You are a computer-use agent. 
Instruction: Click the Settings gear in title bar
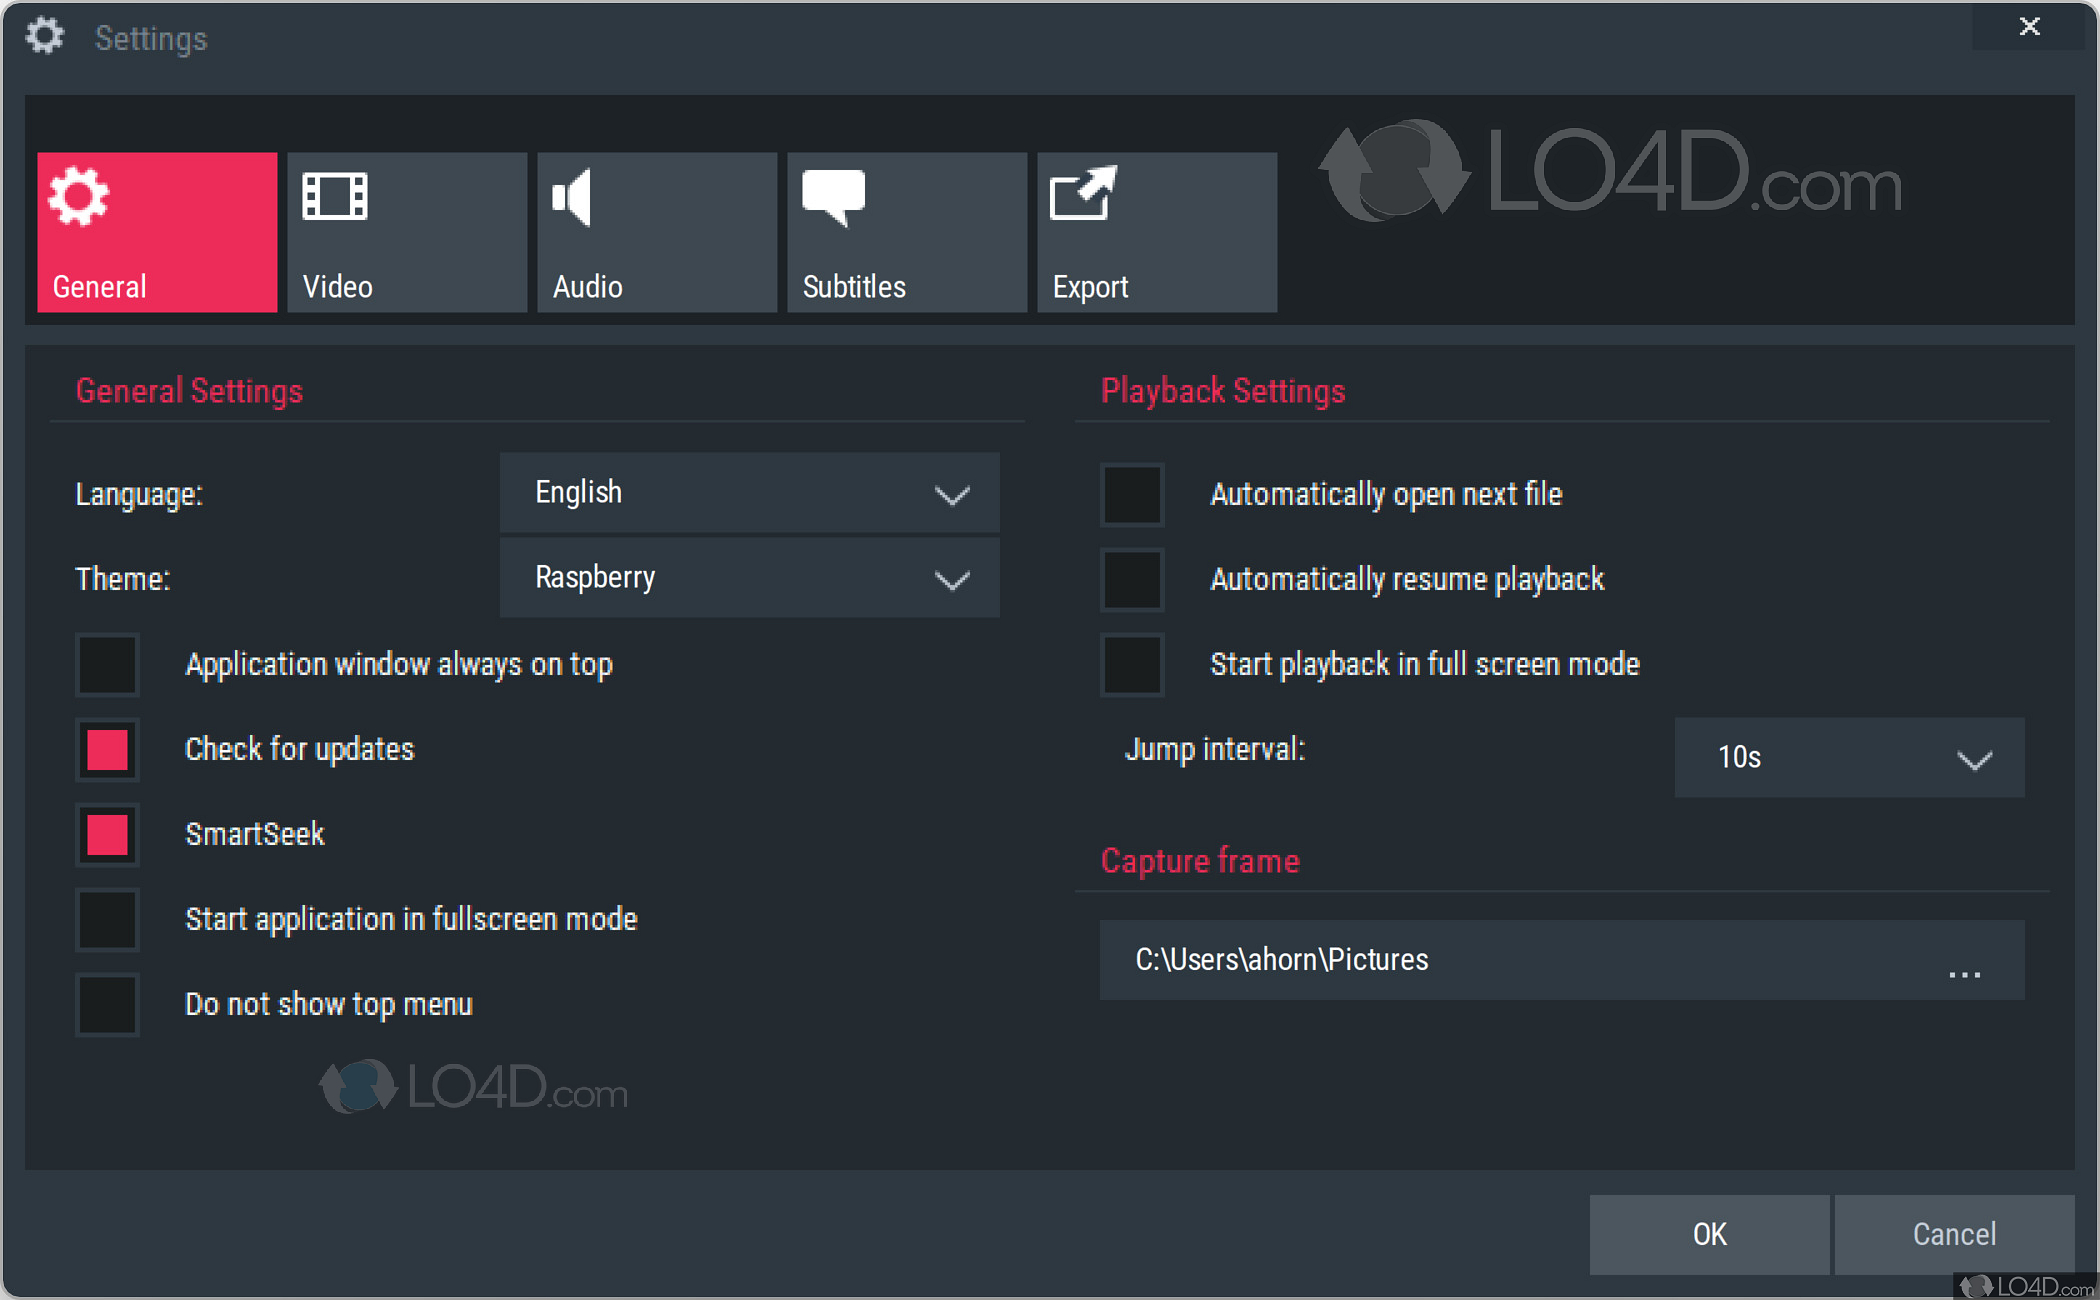pyautogui.click(x=45, y=37)
